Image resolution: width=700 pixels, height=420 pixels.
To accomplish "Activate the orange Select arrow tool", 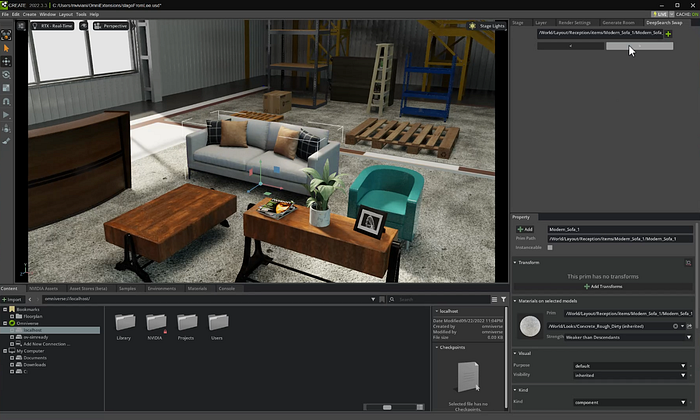I will pos(6,48).
